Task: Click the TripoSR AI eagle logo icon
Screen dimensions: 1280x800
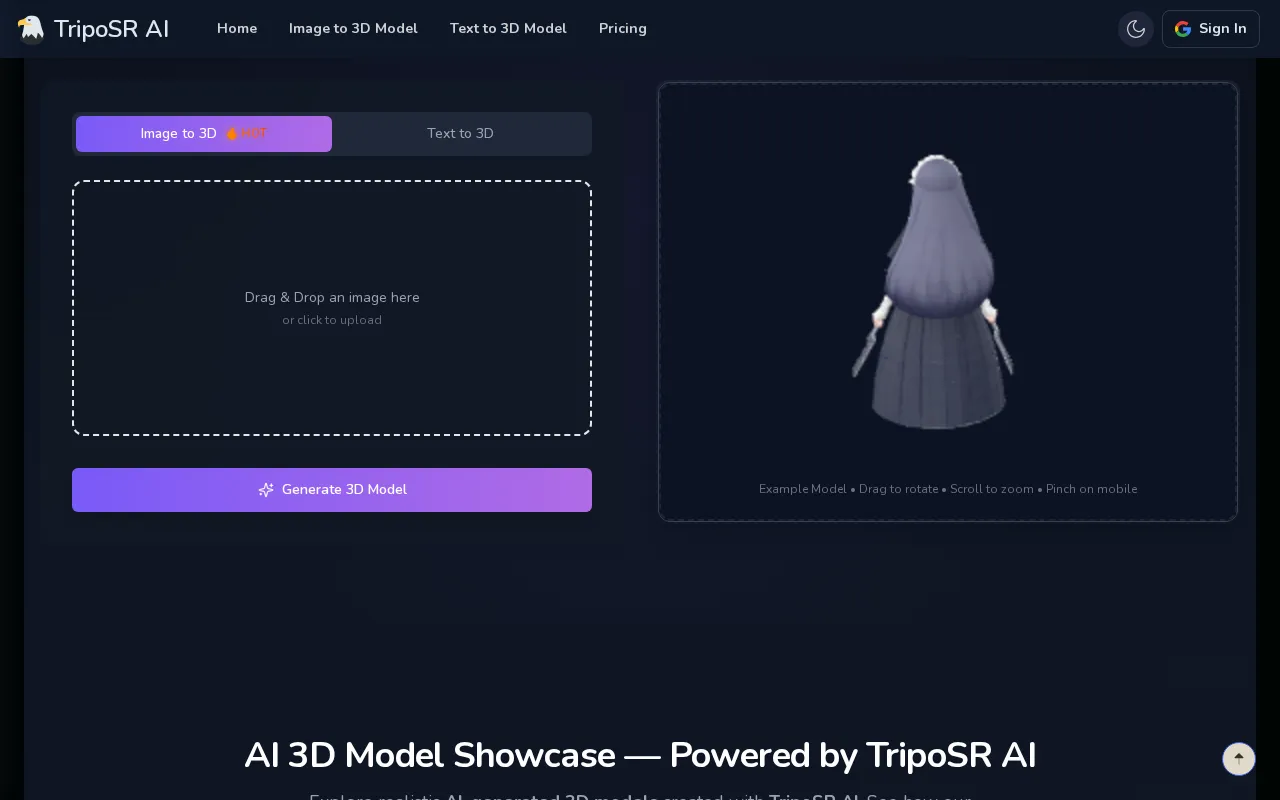Action: click(31, 29)
